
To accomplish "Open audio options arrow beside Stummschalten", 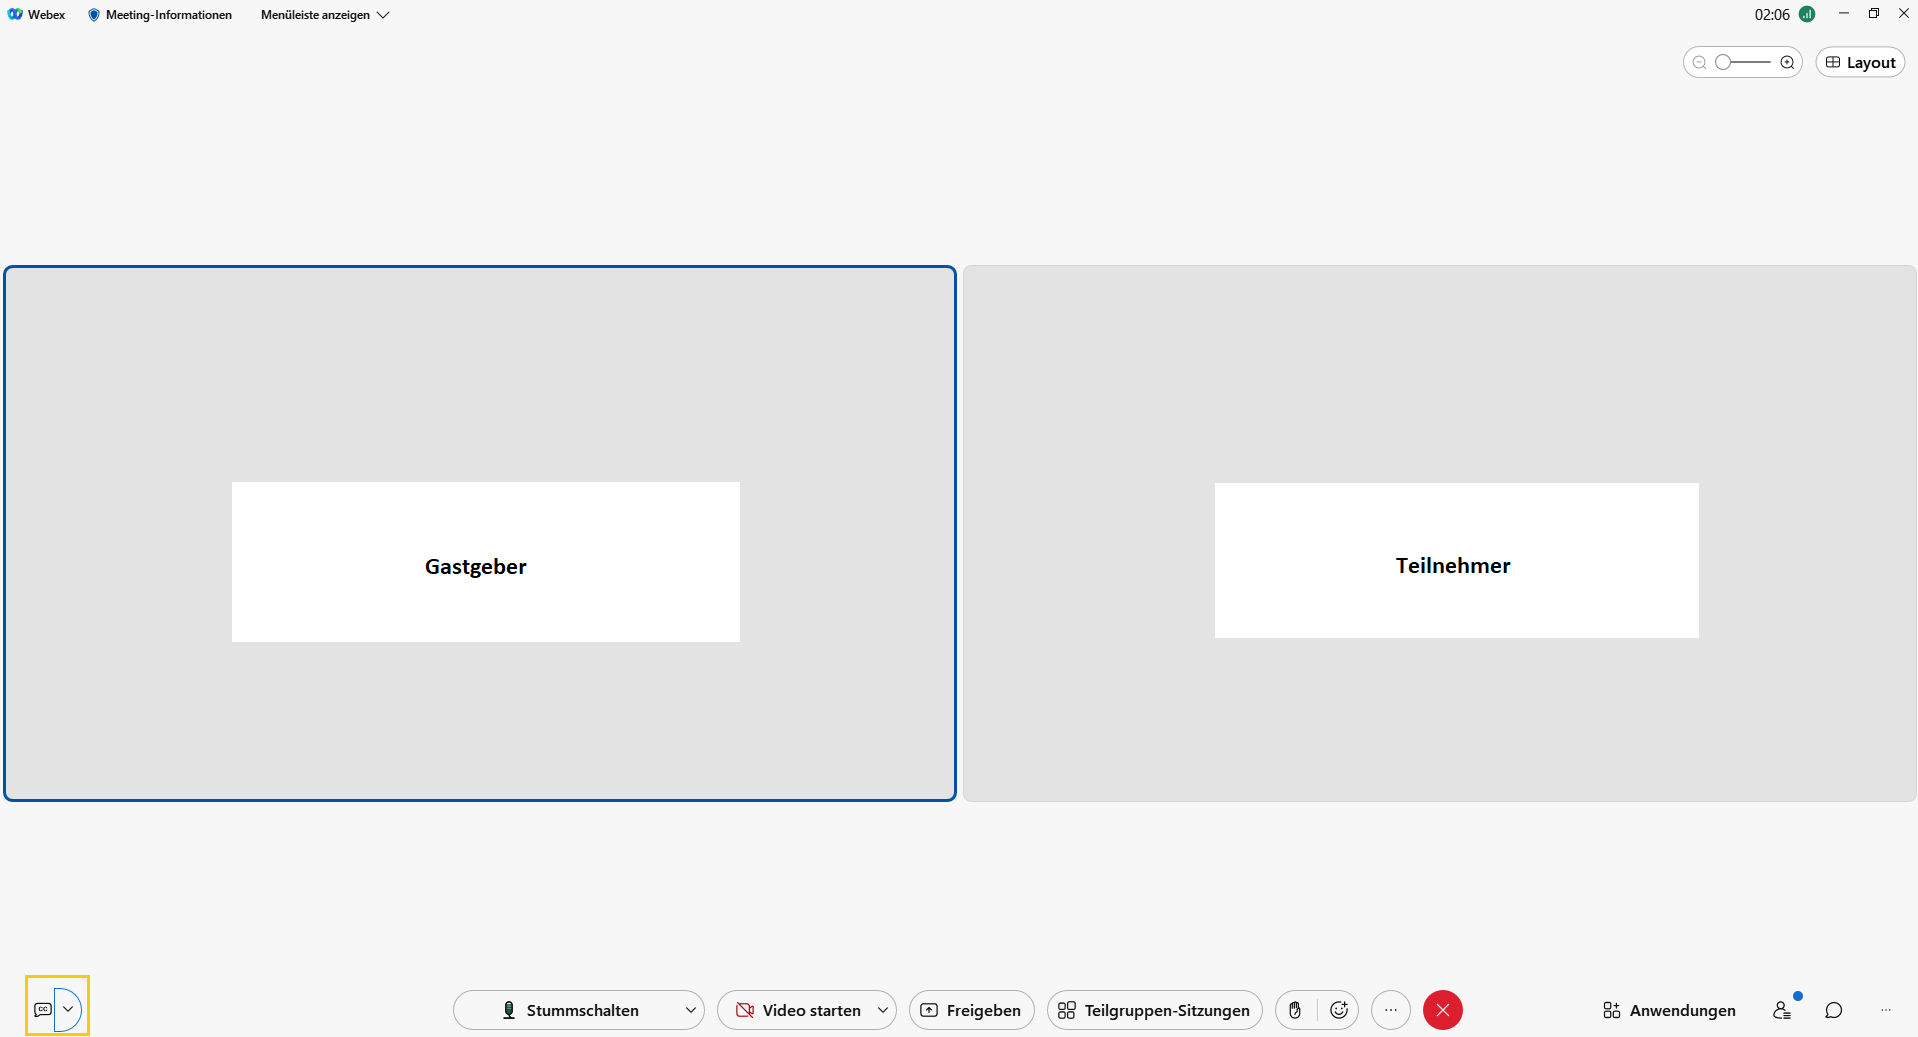I will click(690, 1010).
